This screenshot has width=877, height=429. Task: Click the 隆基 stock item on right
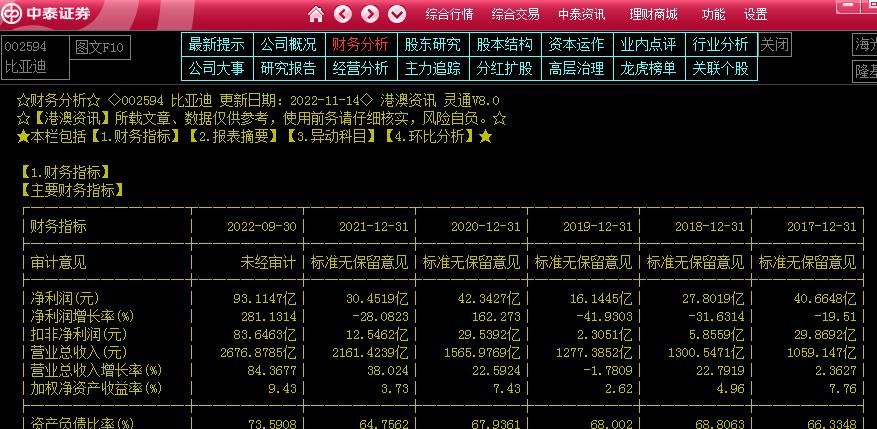click(x=865, y=72)
